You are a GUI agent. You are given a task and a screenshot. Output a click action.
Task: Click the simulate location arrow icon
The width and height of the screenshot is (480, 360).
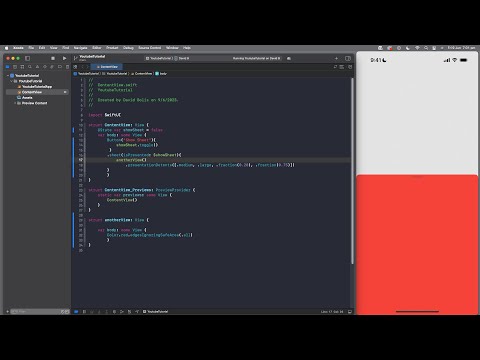(x=137, y=312)
